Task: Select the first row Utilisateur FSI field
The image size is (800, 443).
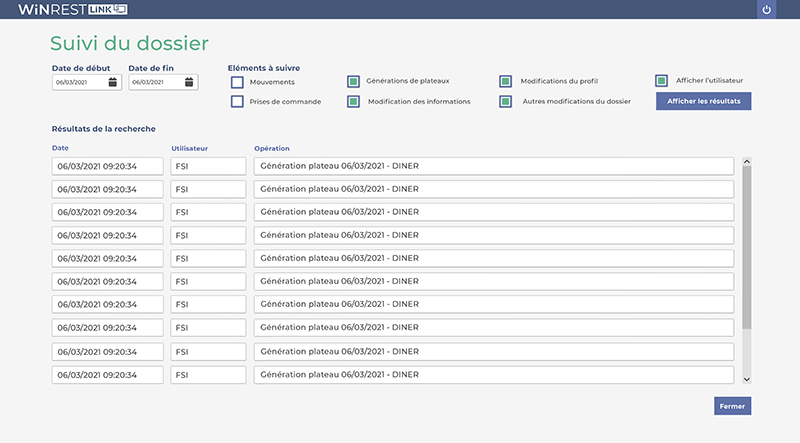Action: pos(208,166)
